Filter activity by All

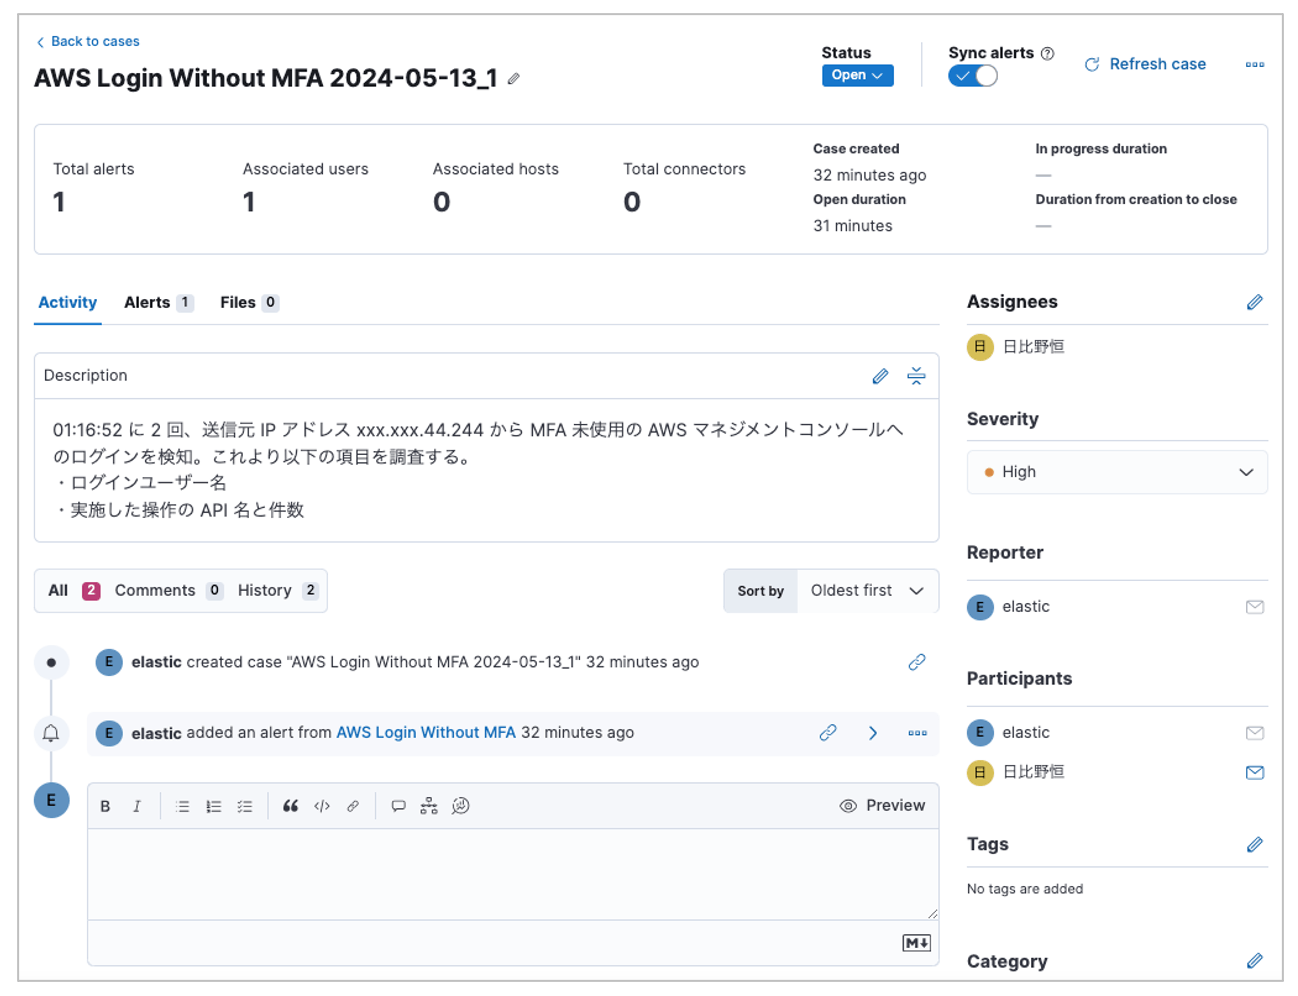[x=74, y=591]
